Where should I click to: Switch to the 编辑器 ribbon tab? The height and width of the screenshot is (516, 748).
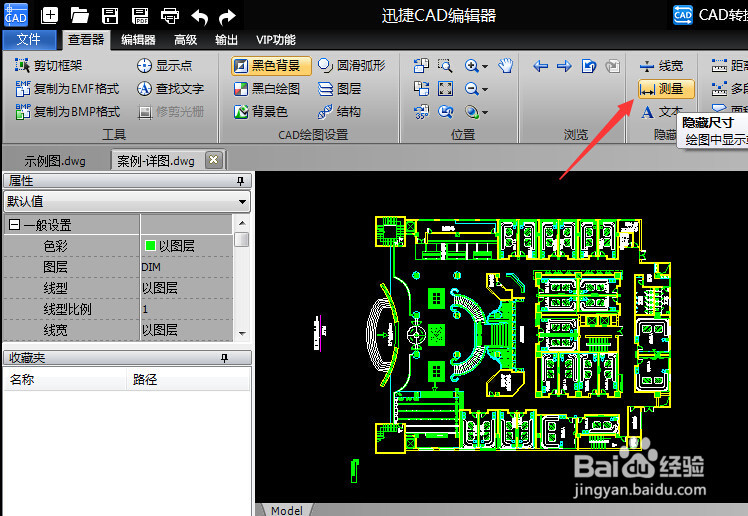(138, 40)
